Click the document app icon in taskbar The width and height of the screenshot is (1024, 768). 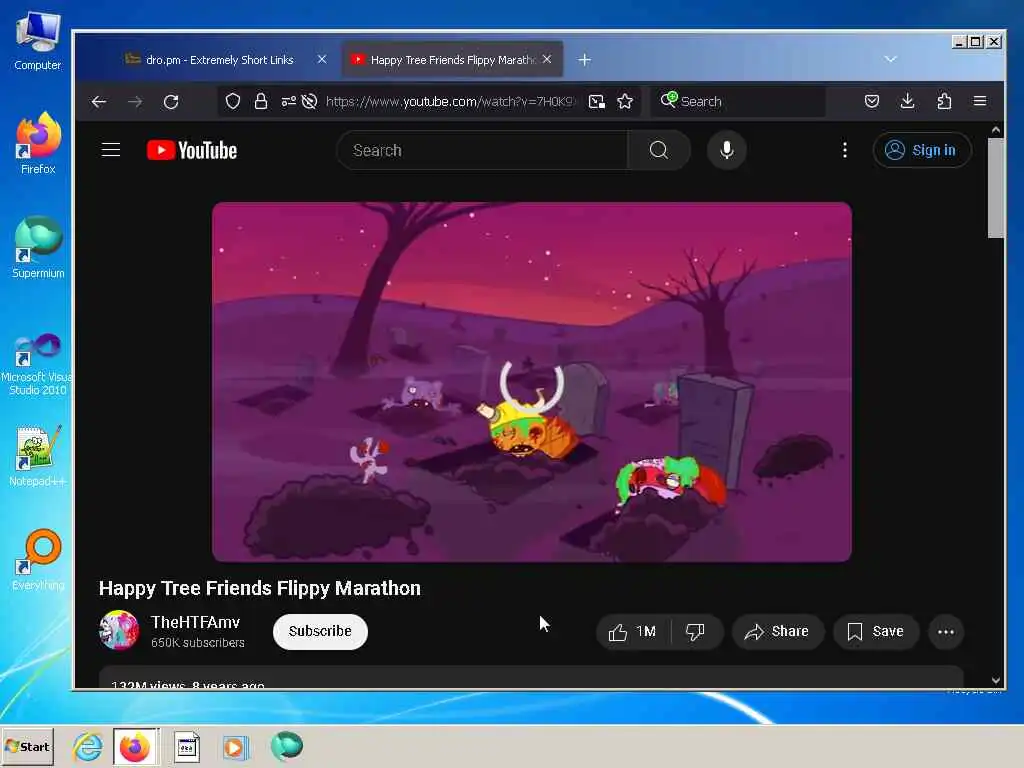[187, 747]
